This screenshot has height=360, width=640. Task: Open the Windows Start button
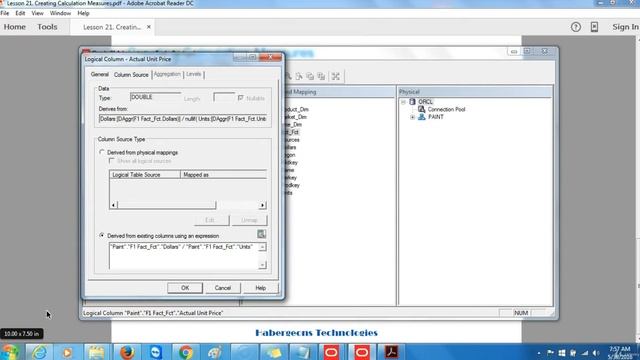[10, 352]
